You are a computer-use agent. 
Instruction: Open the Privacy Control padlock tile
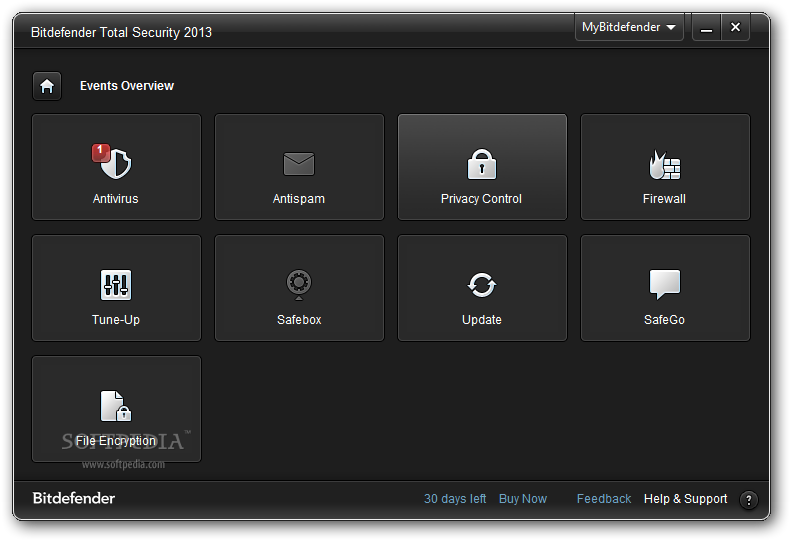point(482,167)
